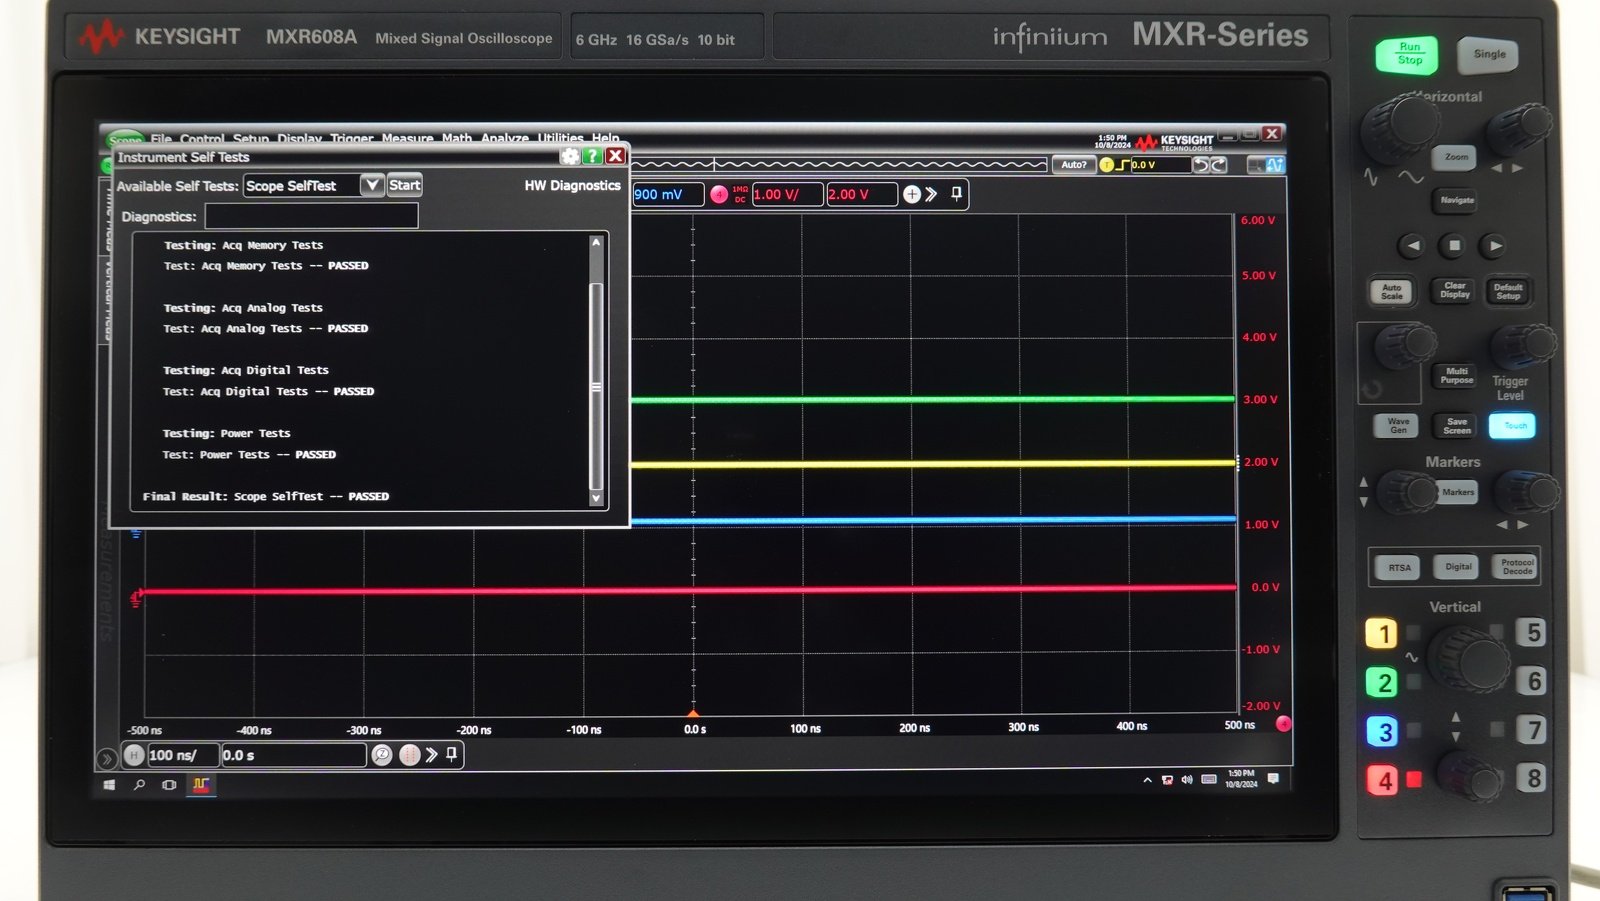Push the Zoom key on front panel

[1456, 157]
